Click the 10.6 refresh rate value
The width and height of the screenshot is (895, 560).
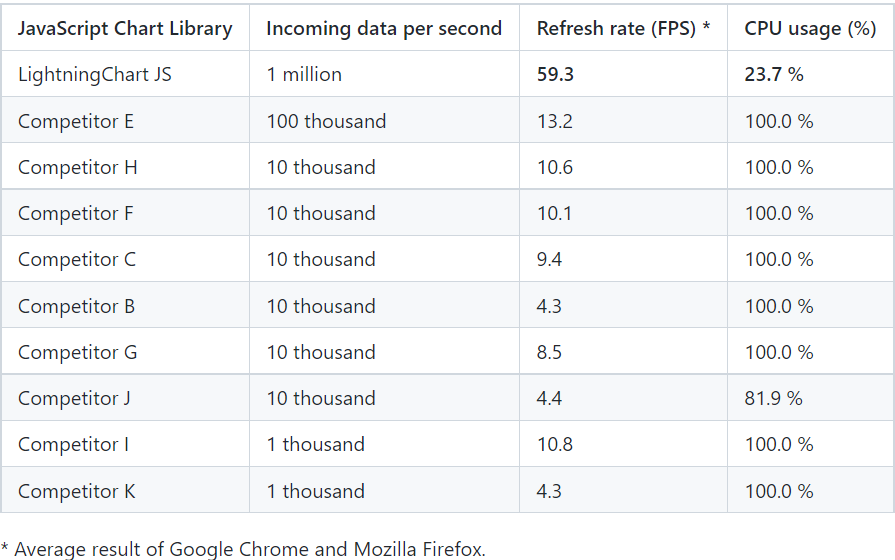[555, 167]
